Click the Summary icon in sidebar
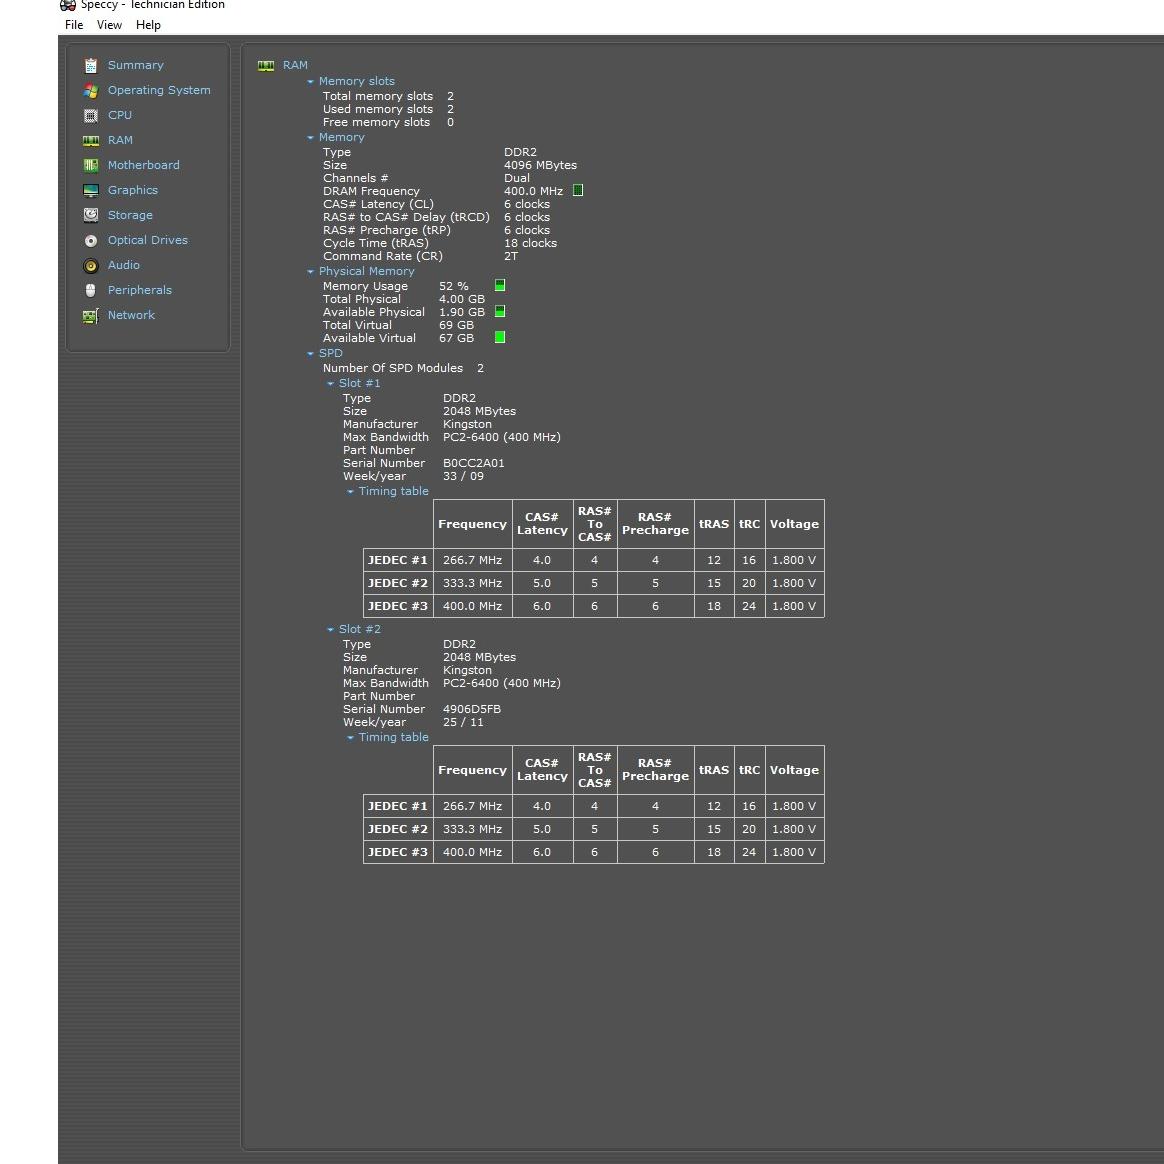The image size is (1164, 1164). point(91,65)
